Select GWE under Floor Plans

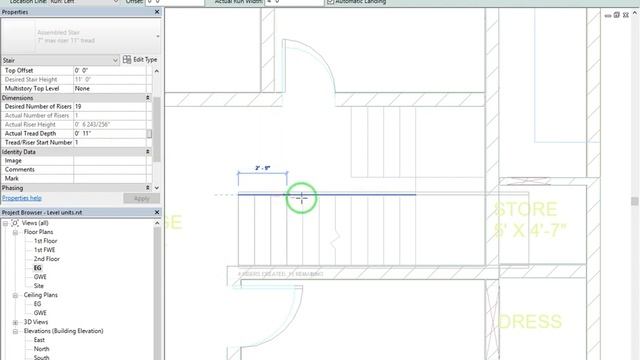click(x=40, y=277)
